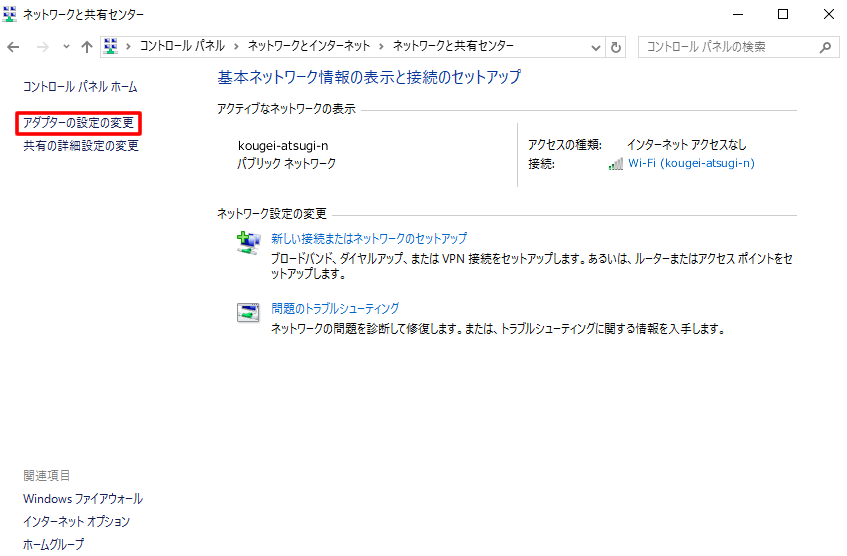Click the new connection setup icon
The height and width of the screenshot is (556, 847).
click(x=248, y=243)
